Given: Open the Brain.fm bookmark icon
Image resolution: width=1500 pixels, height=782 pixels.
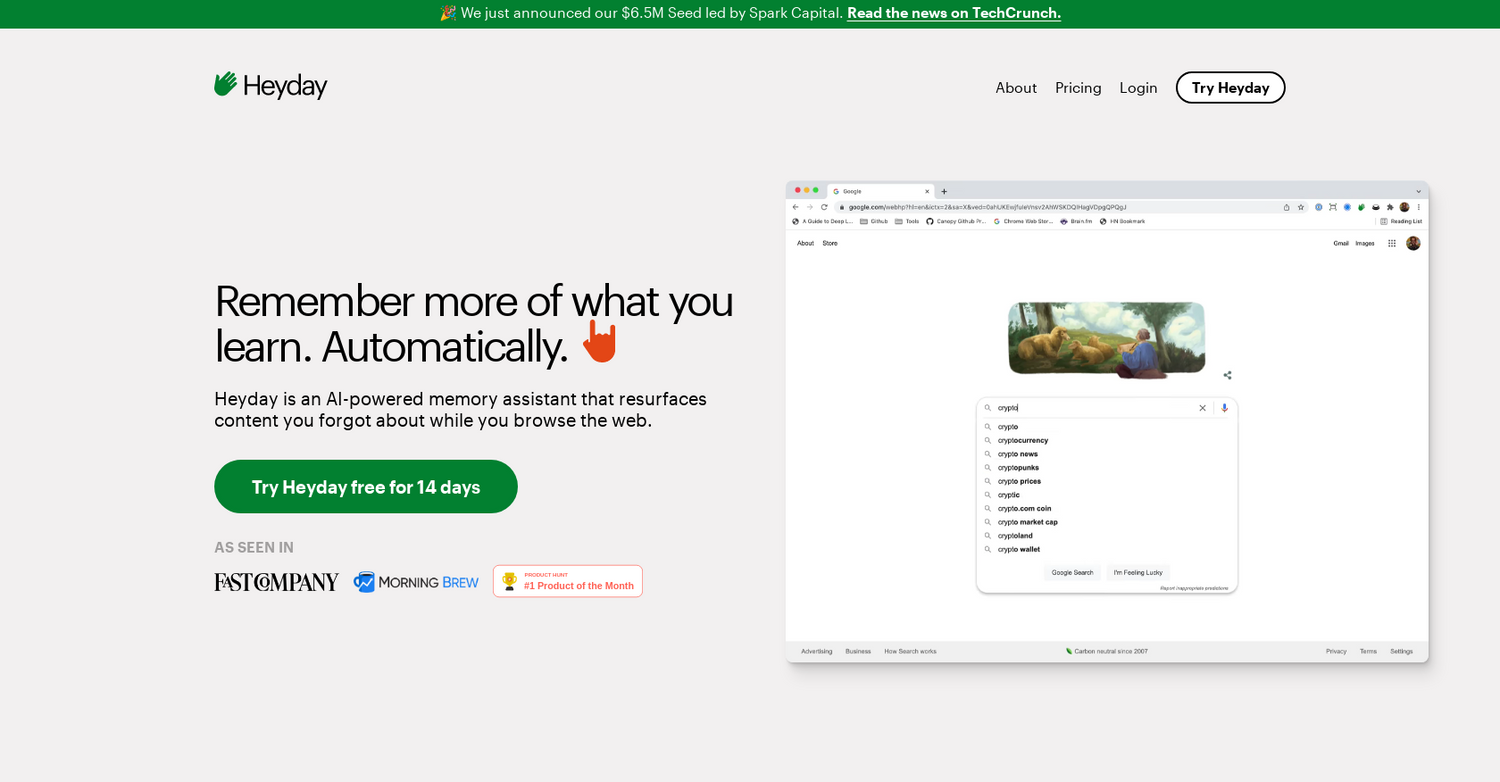Looking at the screenshot, I should (1062, 221).
